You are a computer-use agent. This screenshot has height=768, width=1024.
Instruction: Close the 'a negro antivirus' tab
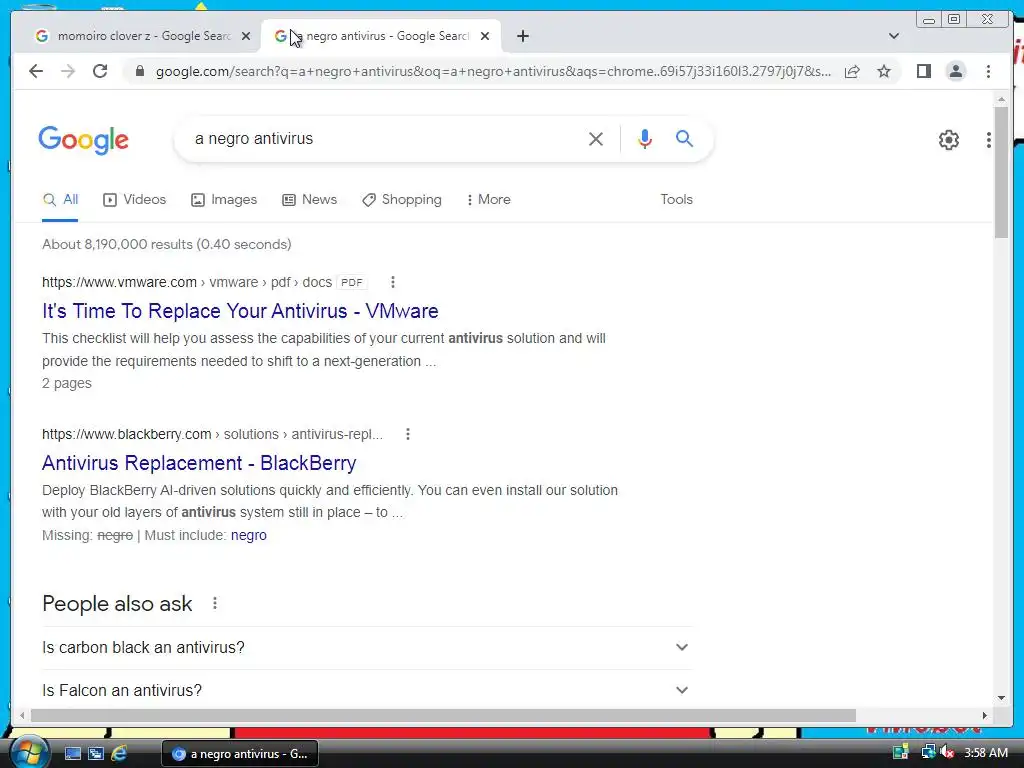click(485, 36)
